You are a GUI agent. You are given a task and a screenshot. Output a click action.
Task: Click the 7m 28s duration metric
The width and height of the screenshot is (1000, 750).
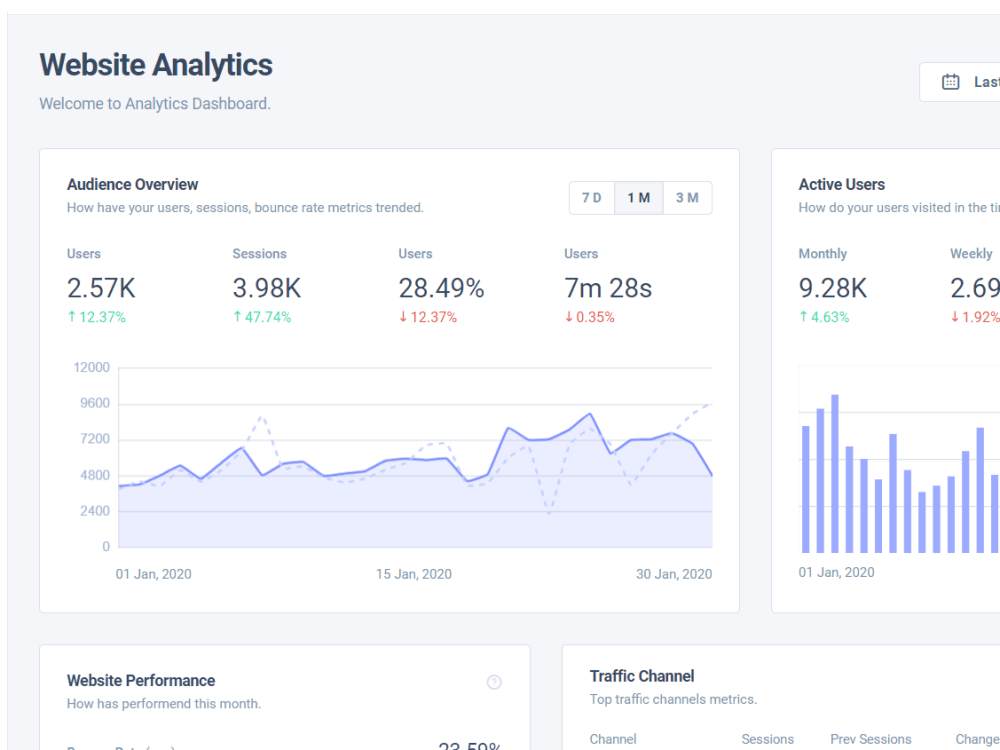607,288
